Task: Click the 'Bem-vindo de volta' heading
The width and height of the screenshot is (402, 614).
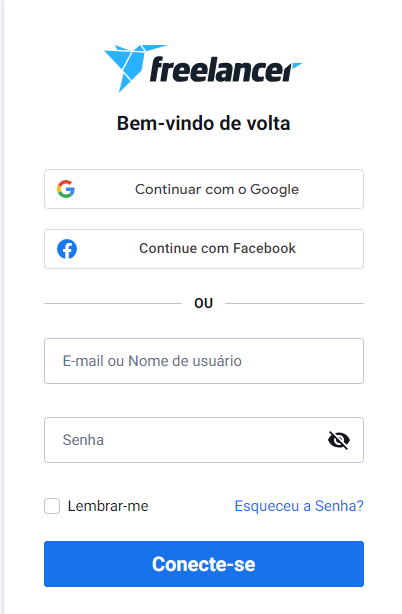Action: point(204,123)
